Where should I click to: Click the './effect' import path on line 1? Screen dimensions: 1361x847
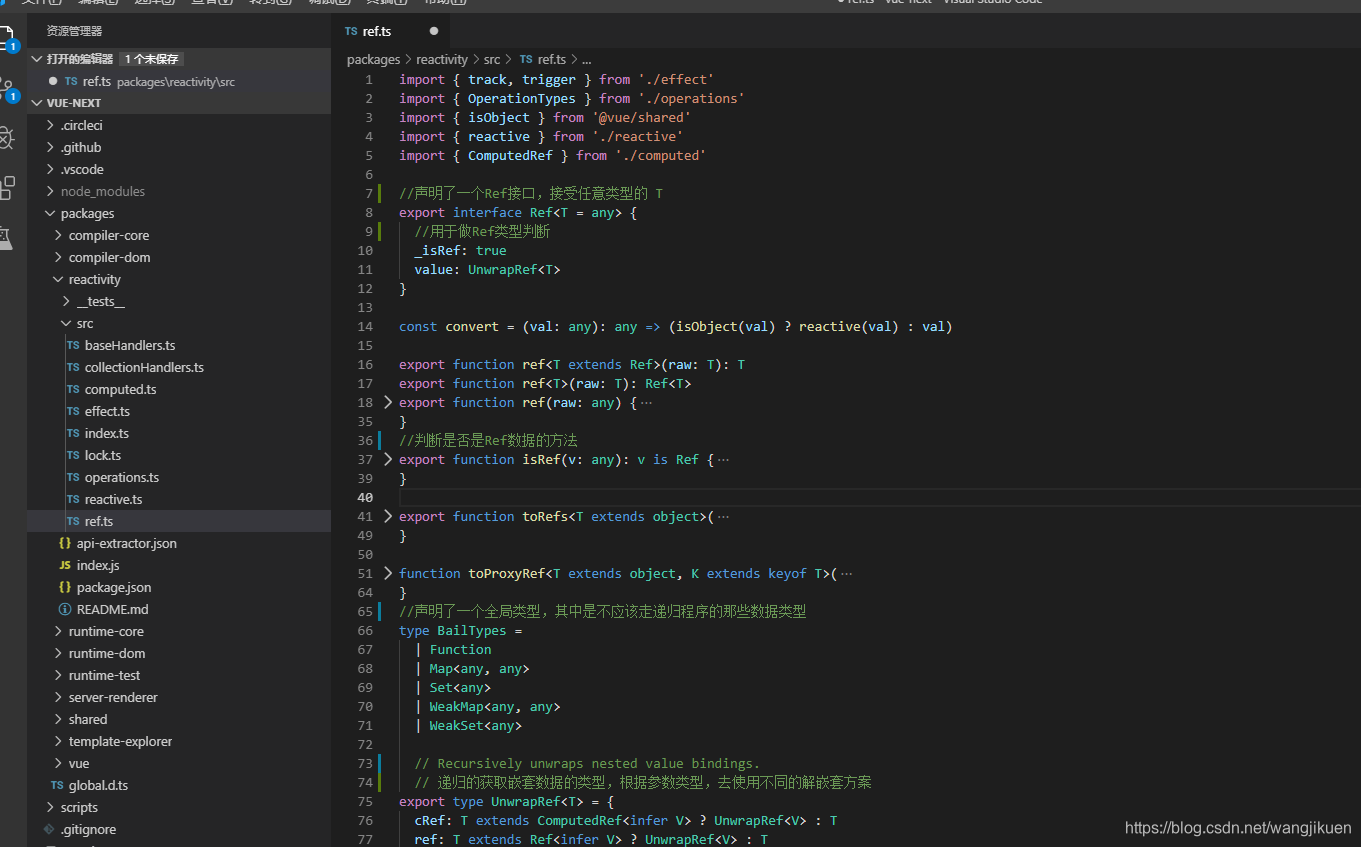point(676,79)
